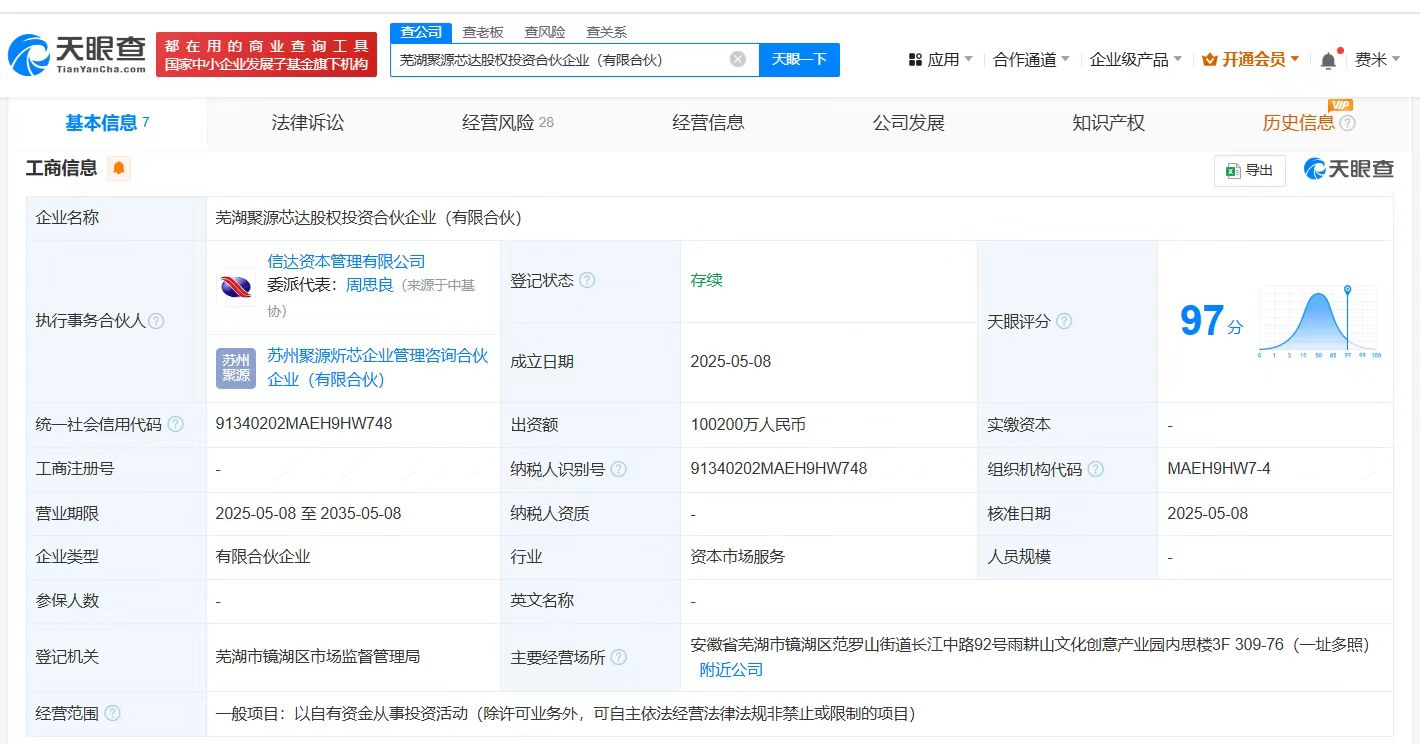Click help icon next to 主要经营场所
Screen dimensions: 1420x744
pyautogui.click(x=619, y=657)
